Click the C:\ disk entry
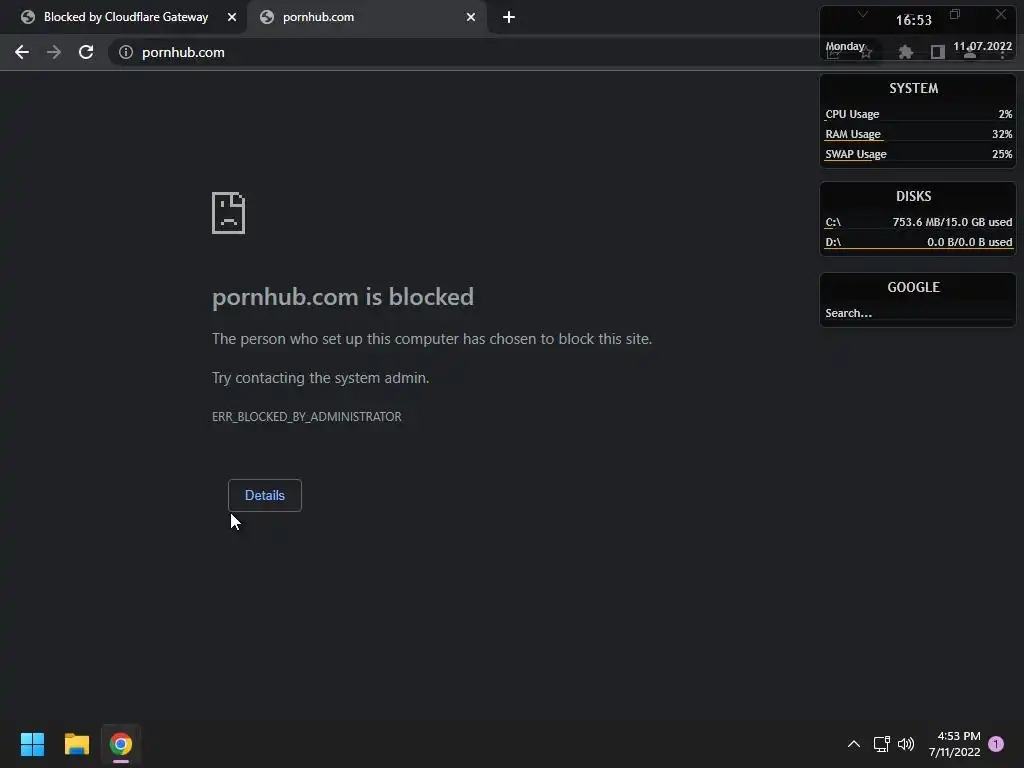1024x768 pixels. (918, 222)
